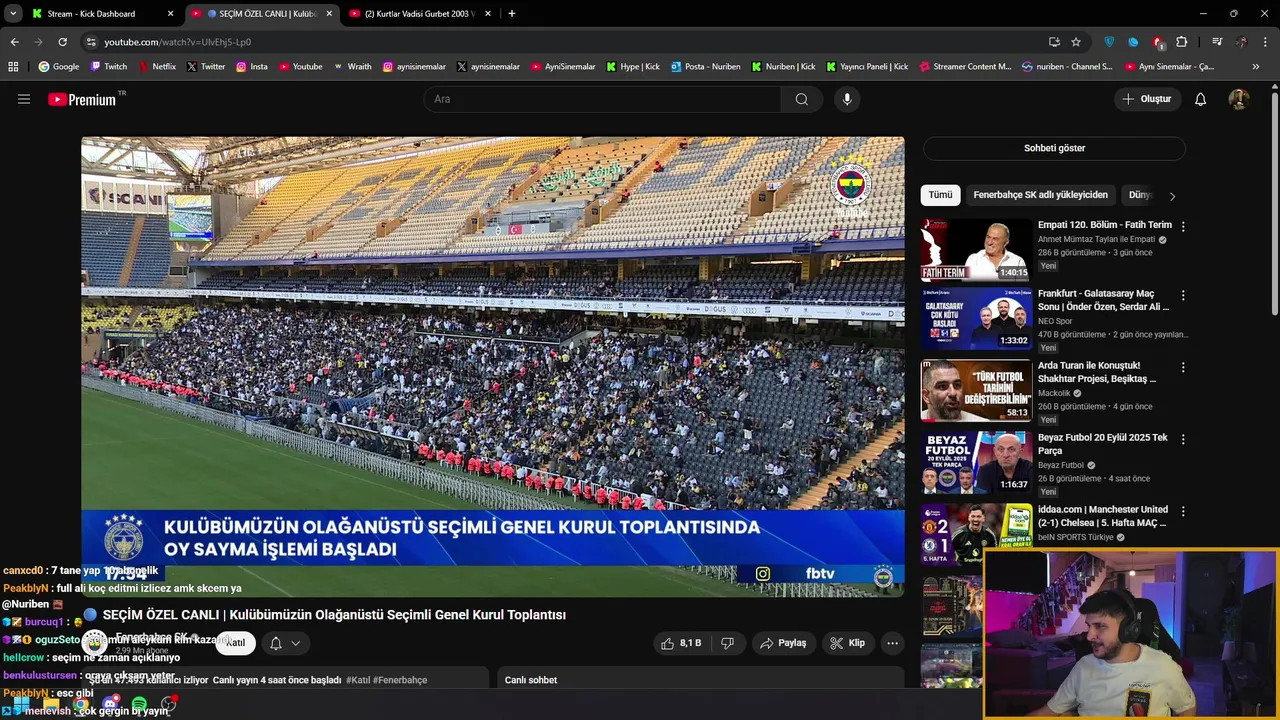1280x720 pixels.
Task: Start voice search with microphone icon
Action: click(847, 99)
